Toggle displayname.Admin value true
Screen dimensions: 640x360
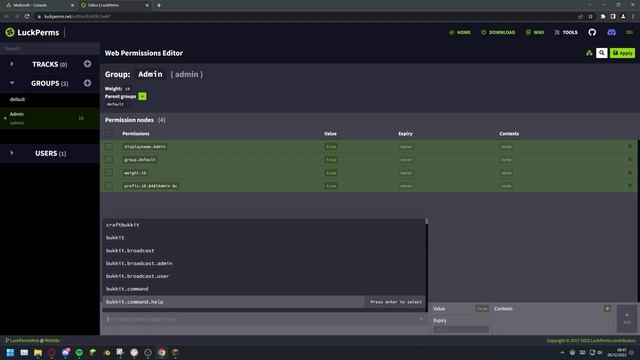pyautogui.click(x=331, y=147)
